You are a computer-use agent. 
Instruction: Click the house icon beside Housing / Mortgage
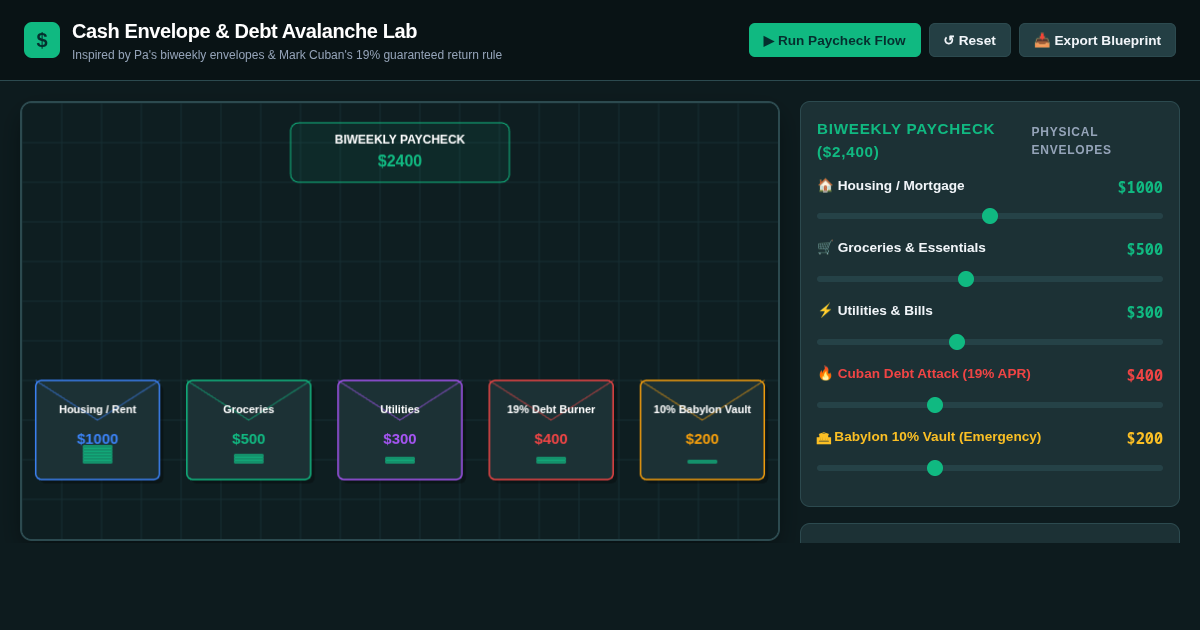click(825, 185)
